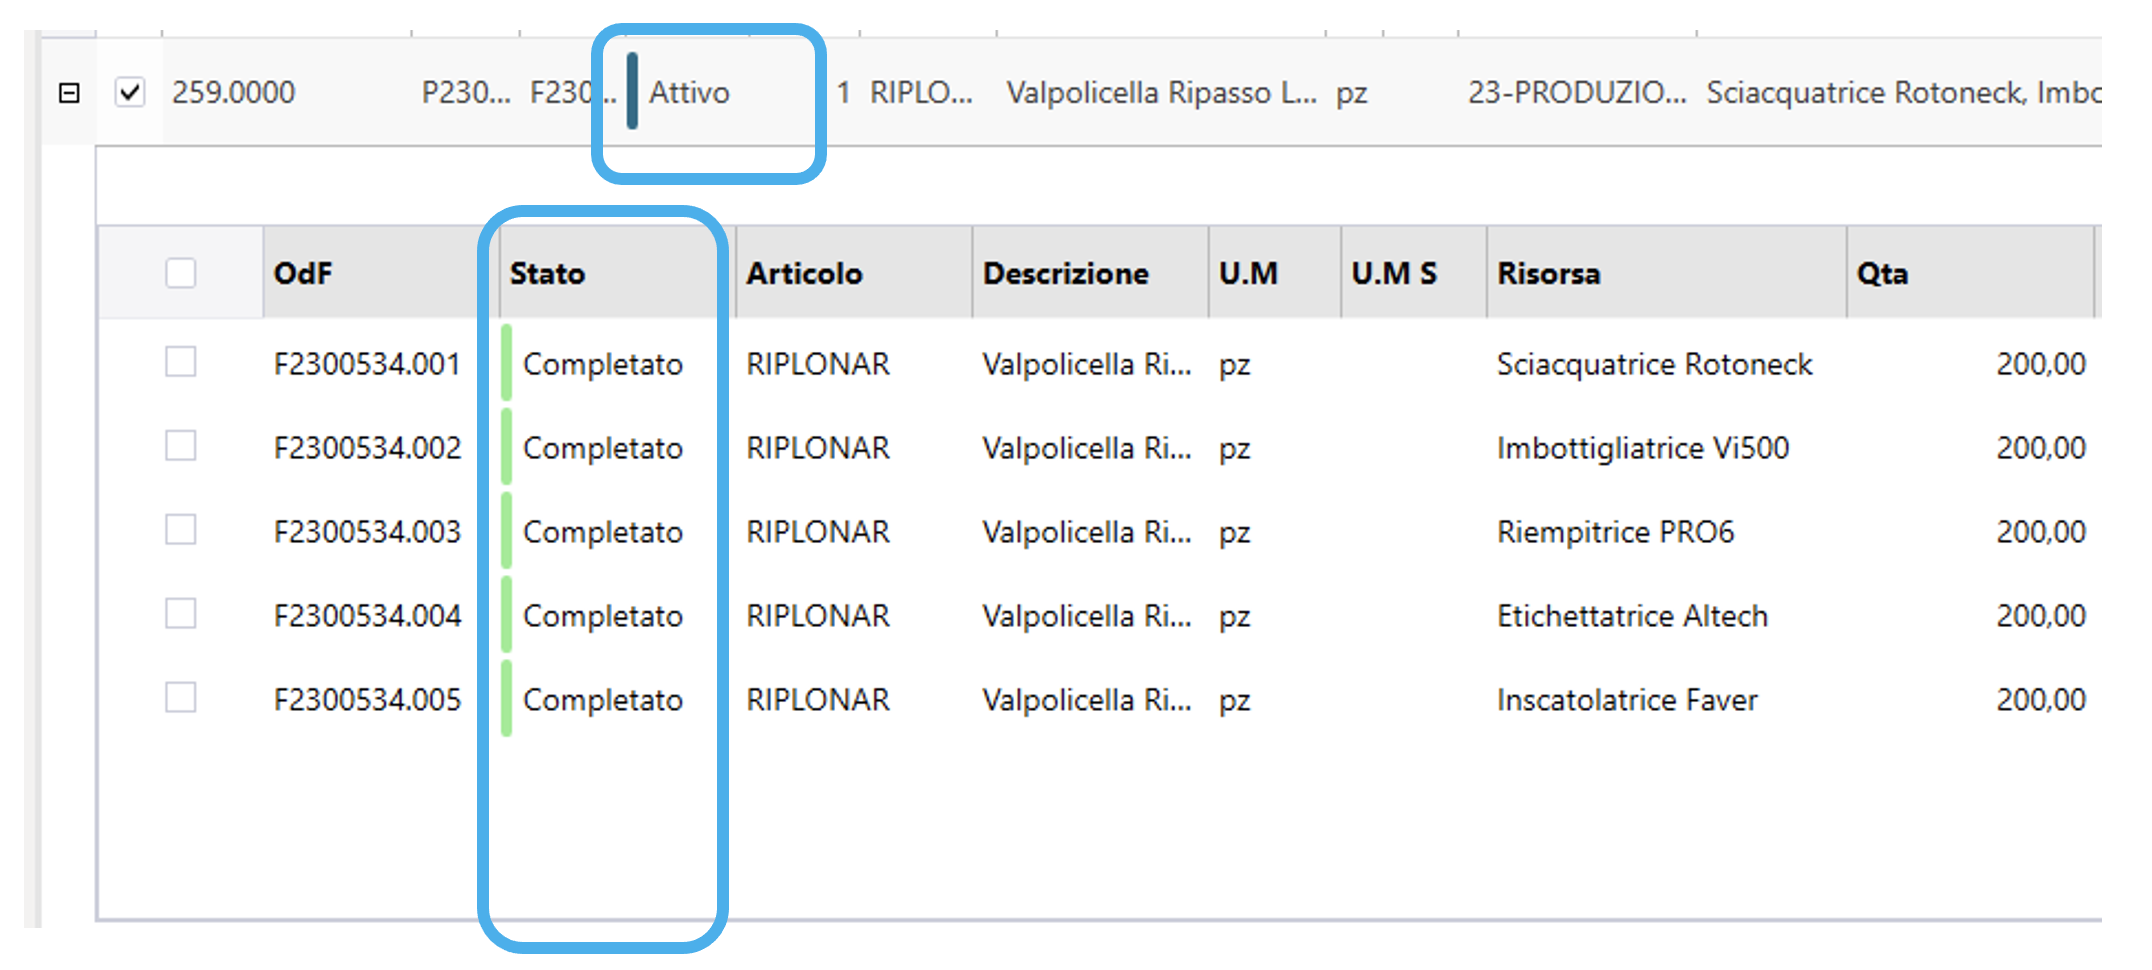Click the dark status bar beside Attivo
The image size is (2152, 970).
(632, 92)
